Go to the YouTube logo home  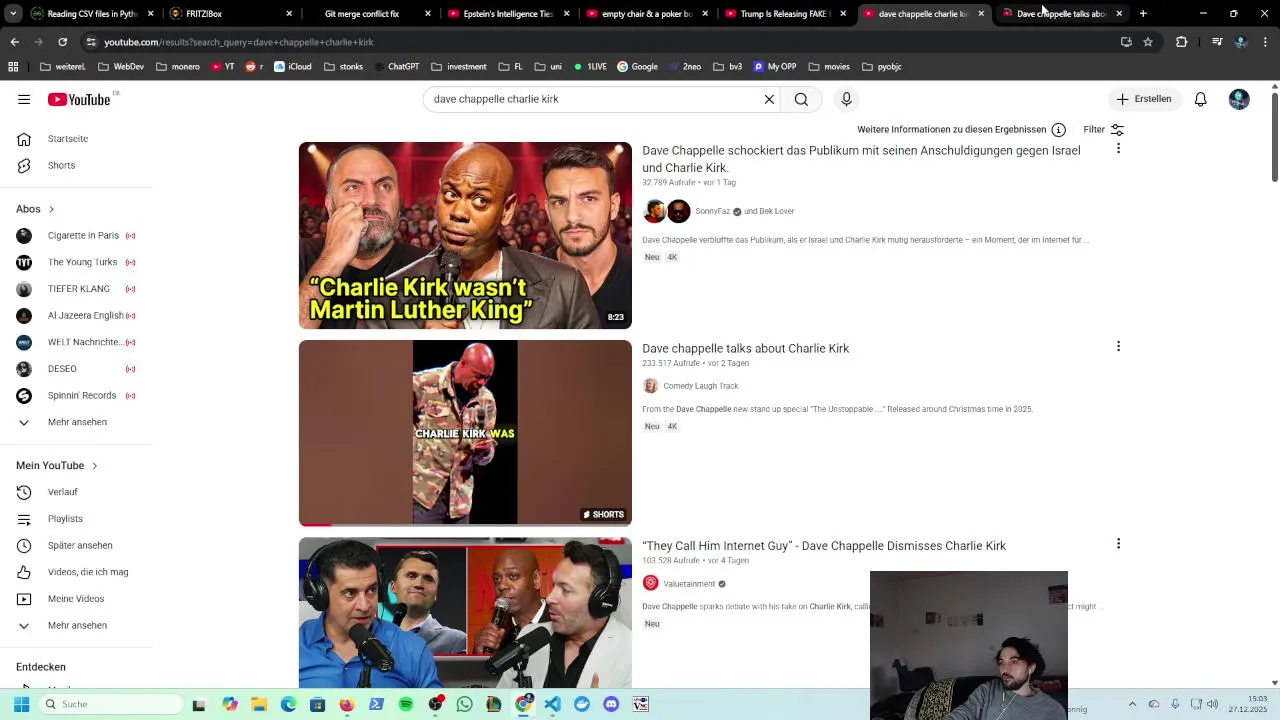pos(80,99)
